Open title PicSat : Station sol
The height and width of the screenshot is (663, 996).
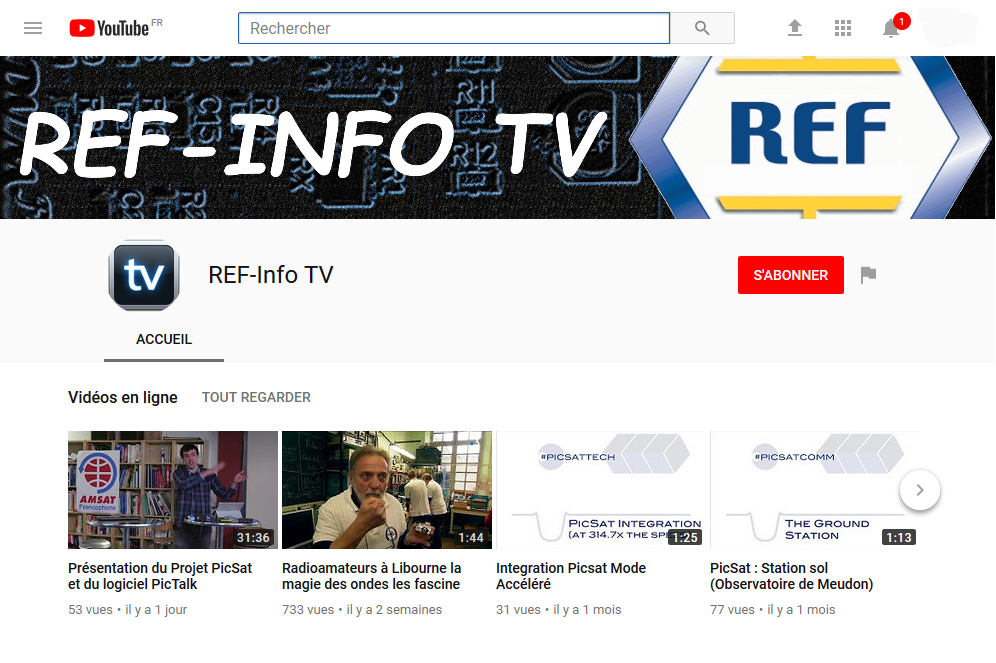(791, 576)
